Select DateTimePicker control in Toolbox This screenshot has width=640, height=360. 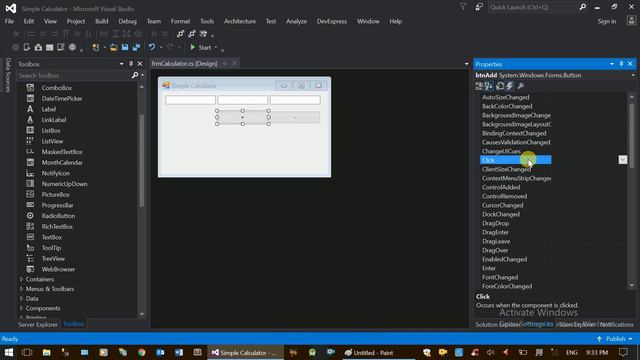[x=62, y=98]
